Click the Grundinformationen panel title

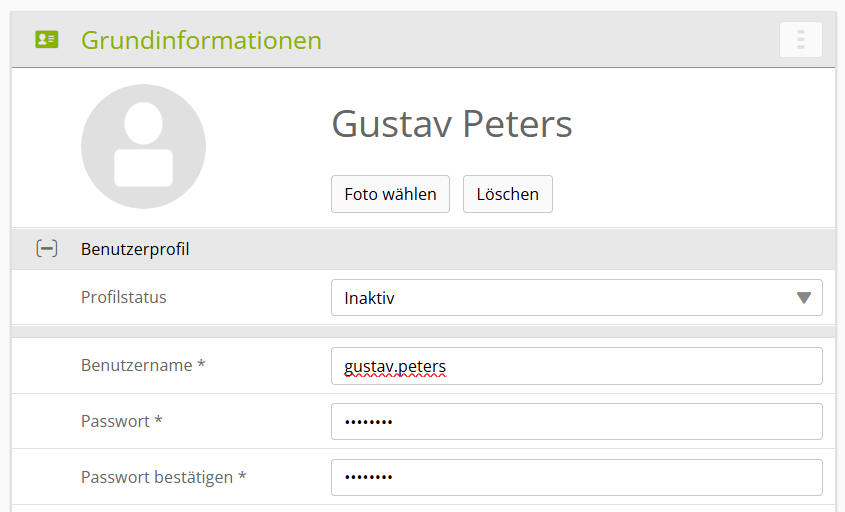tap(201, 40)
